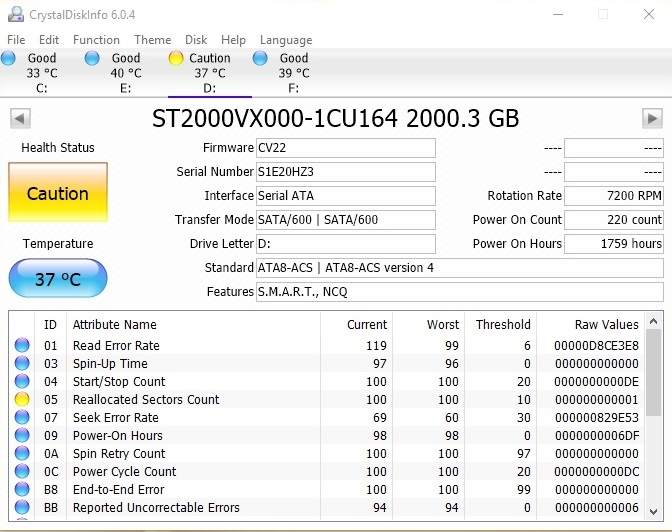Click the Raw Values column header

[591, 325]
